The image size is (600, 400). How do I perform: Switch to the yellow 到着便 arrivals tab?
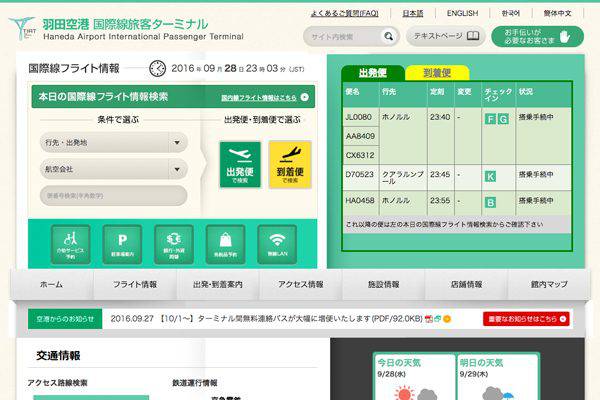(x=437, y=73)
